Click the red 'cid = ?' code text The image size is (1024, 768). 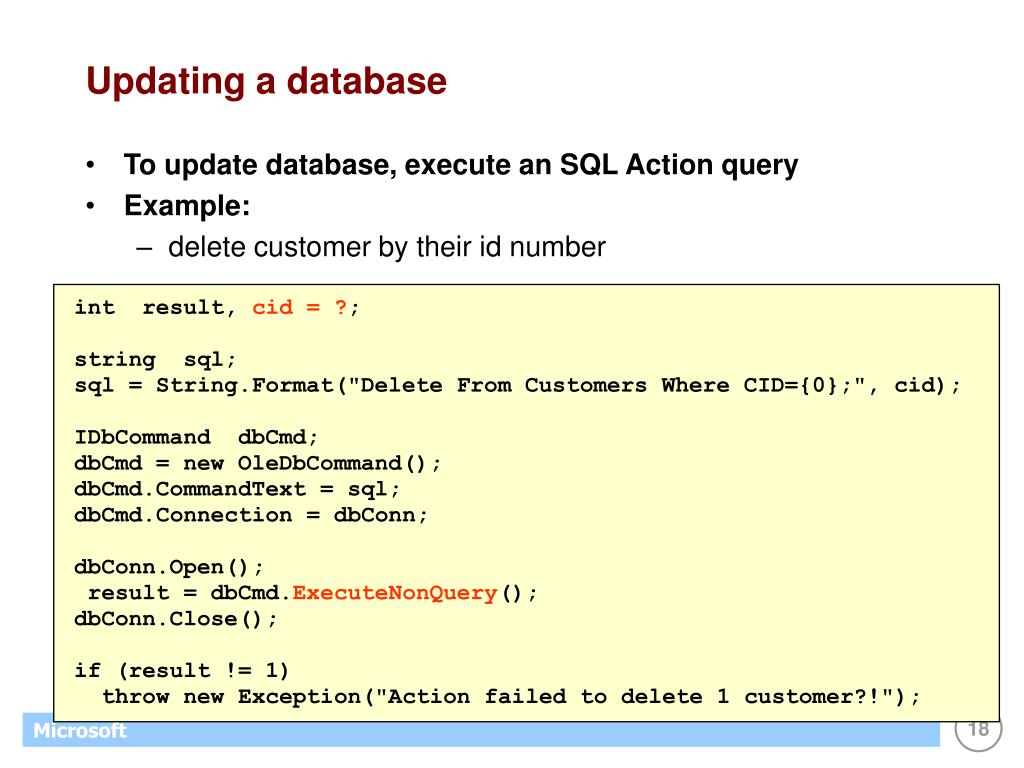coord(299,307)
